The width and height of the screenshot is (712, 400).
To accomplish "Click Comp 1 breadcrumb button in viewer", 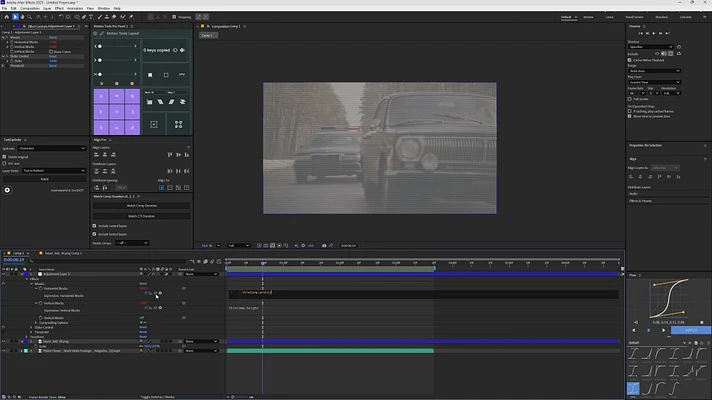I will pyautogui.click(x=207, y=35).
